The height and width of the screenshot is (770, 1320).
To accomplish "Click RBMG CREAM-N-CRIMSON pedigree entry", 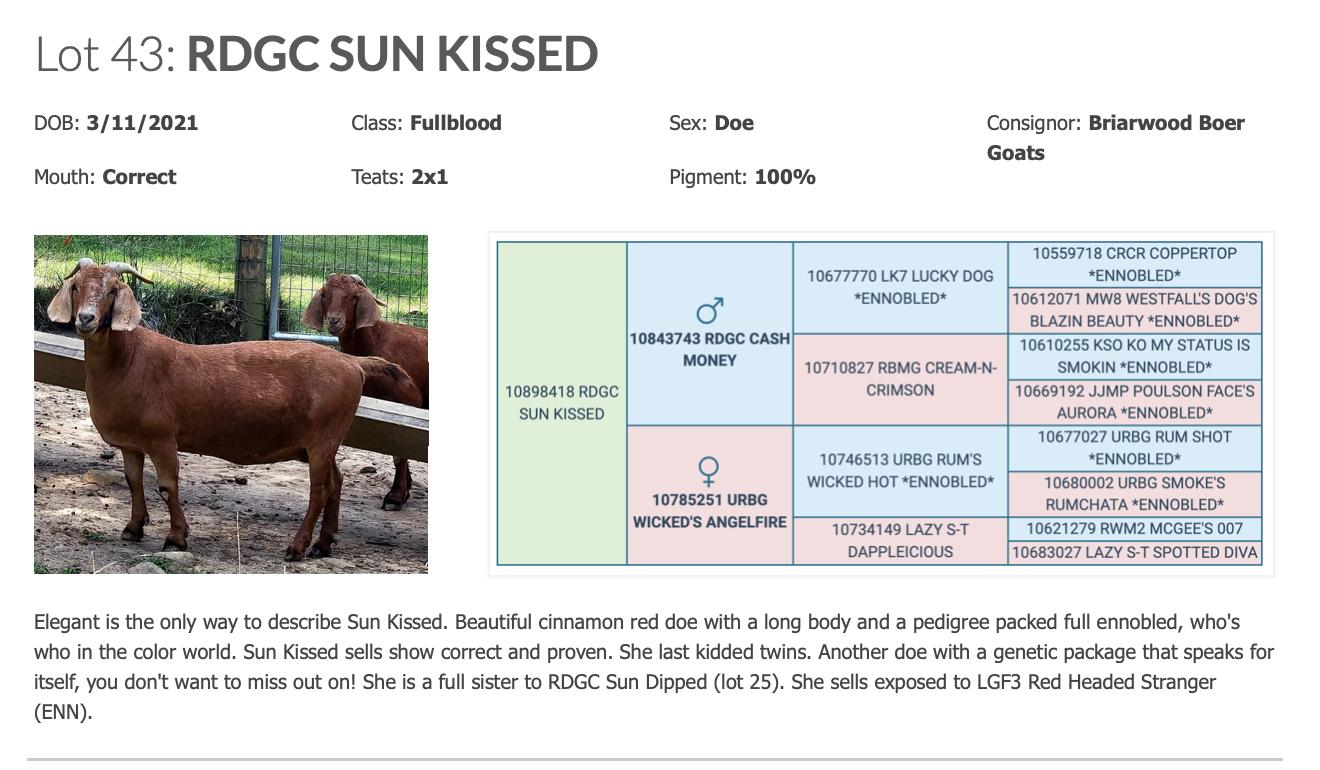I will [900, 379].
